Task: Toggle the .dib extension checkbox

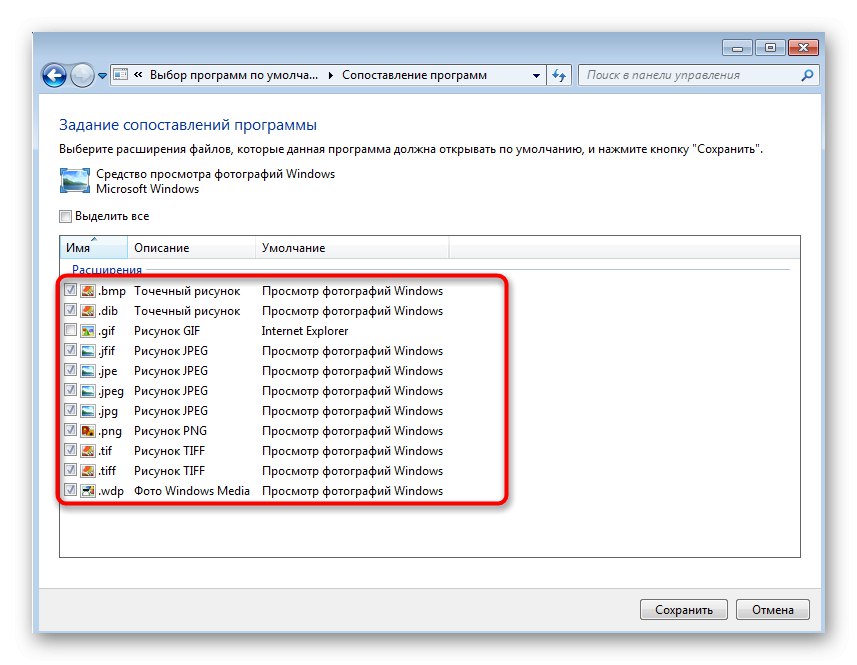Action: point(70,310)
